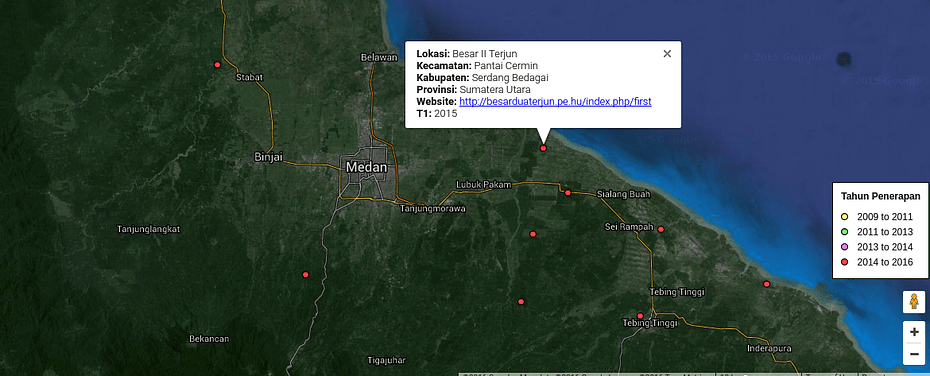930x376 pixels.
Task: Click the red marker southwest of Medan
Action: point(305,275)
